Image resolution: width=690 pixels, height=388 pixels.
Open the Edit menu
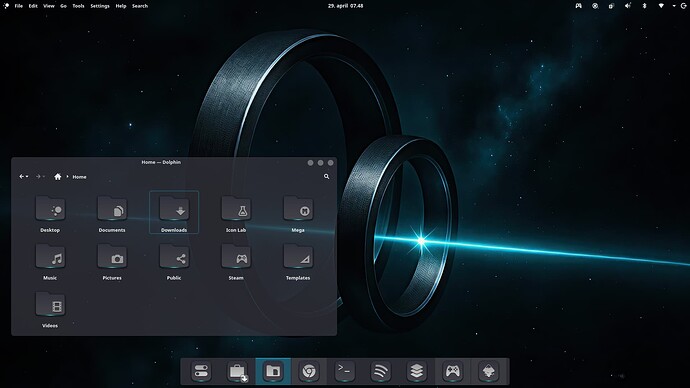click(33, 6)
